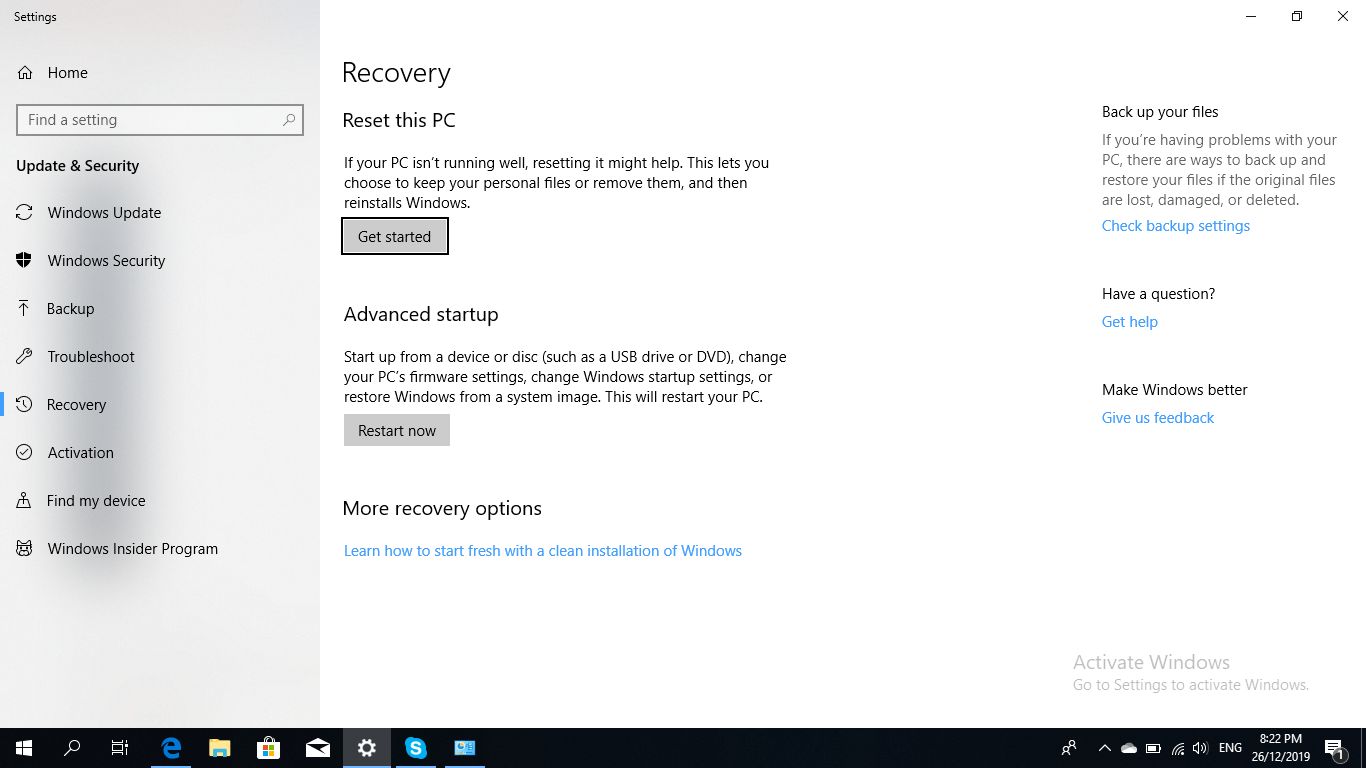This screenshot has height=768, width=1366.
Task: Open the People icon in system tray
Action: pyautogui.click(x=1069, y=748)
